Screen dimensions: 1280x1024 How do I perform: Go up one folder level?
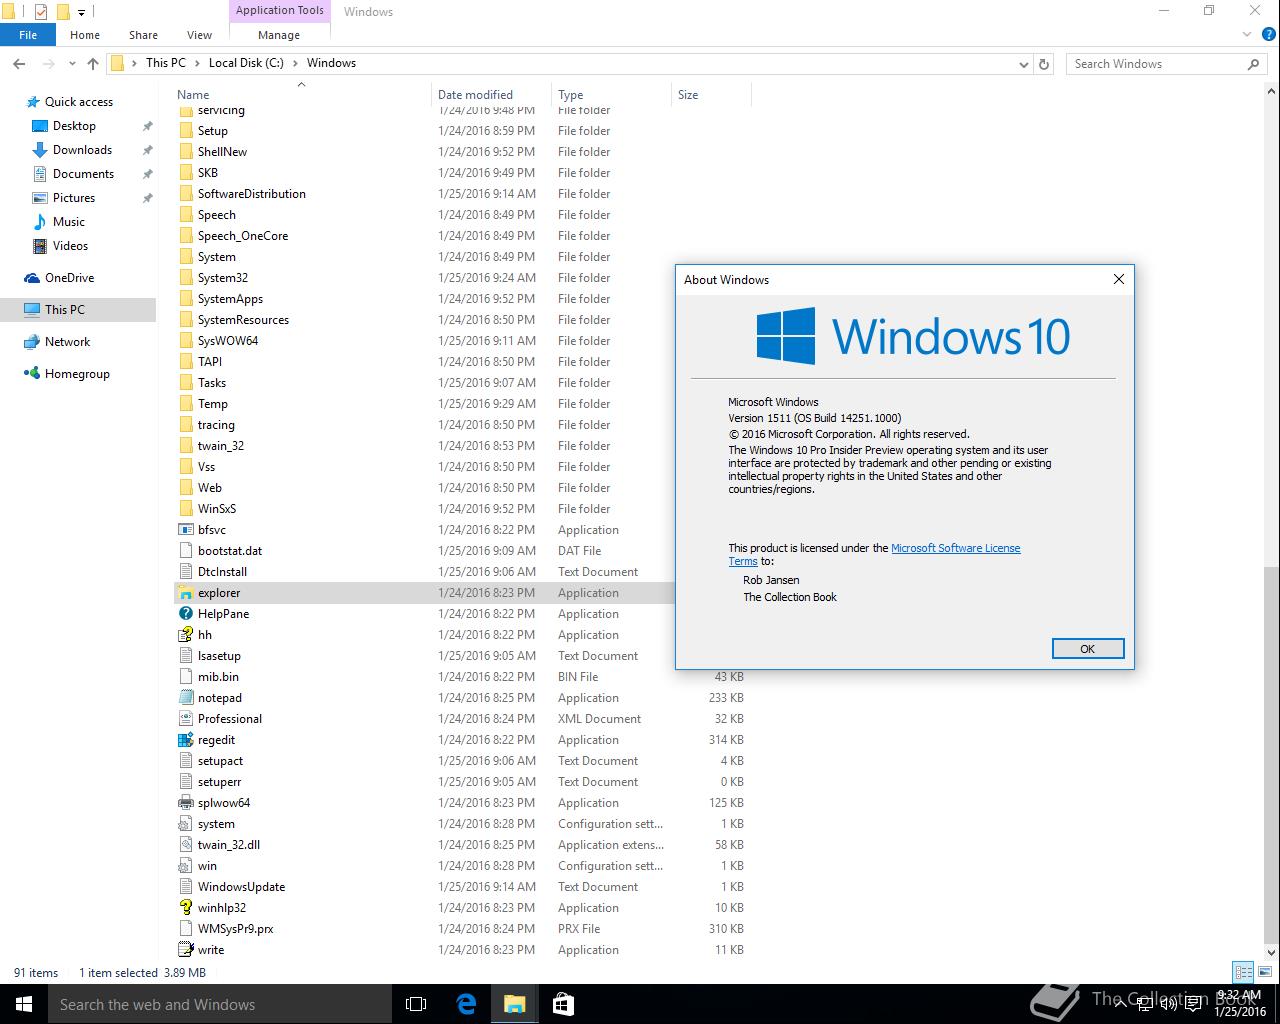(x=93, y=63)
